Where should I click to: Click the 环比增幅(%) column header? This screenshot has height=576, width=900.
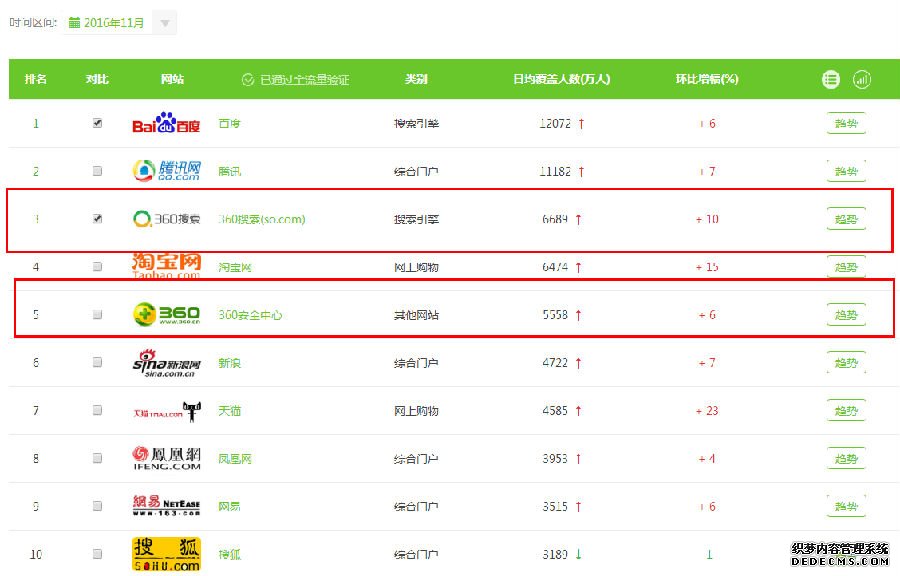point(707,79)
